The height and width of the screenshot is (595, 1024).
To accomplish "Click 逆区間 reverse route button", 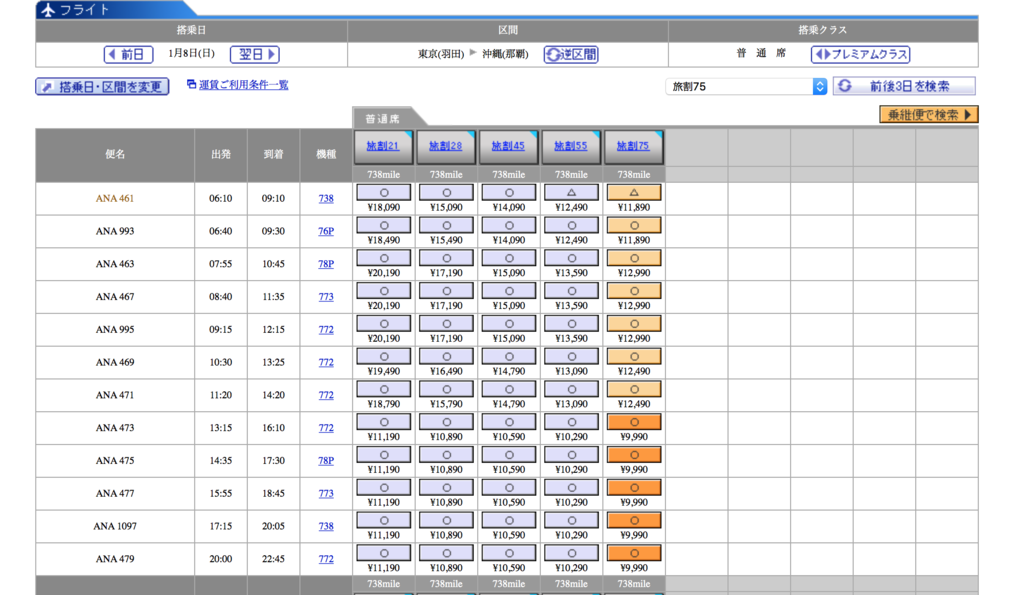I will pos(571,54).
